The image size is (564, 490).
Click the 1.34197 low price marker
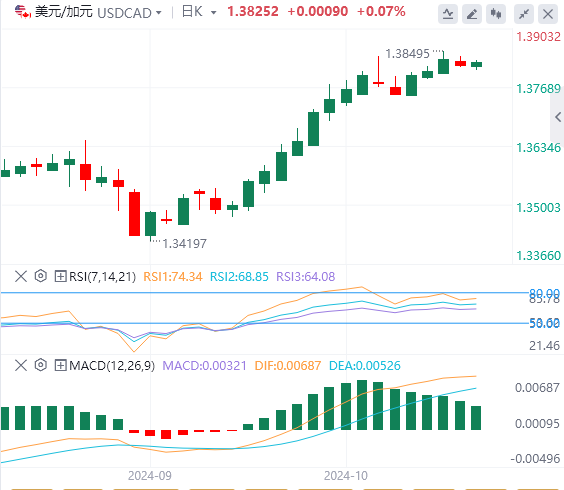[x=185, y=244]
